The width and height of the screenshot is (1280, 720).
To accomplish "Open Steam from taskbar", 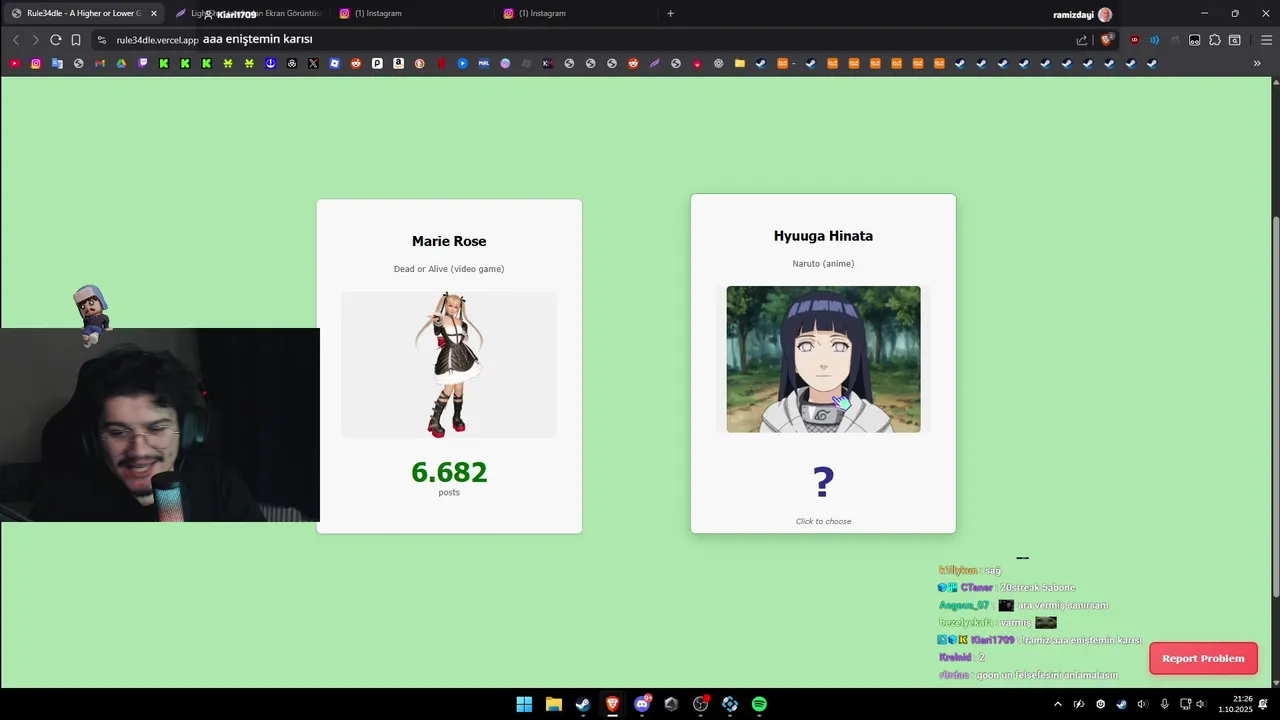I will 583,704.
